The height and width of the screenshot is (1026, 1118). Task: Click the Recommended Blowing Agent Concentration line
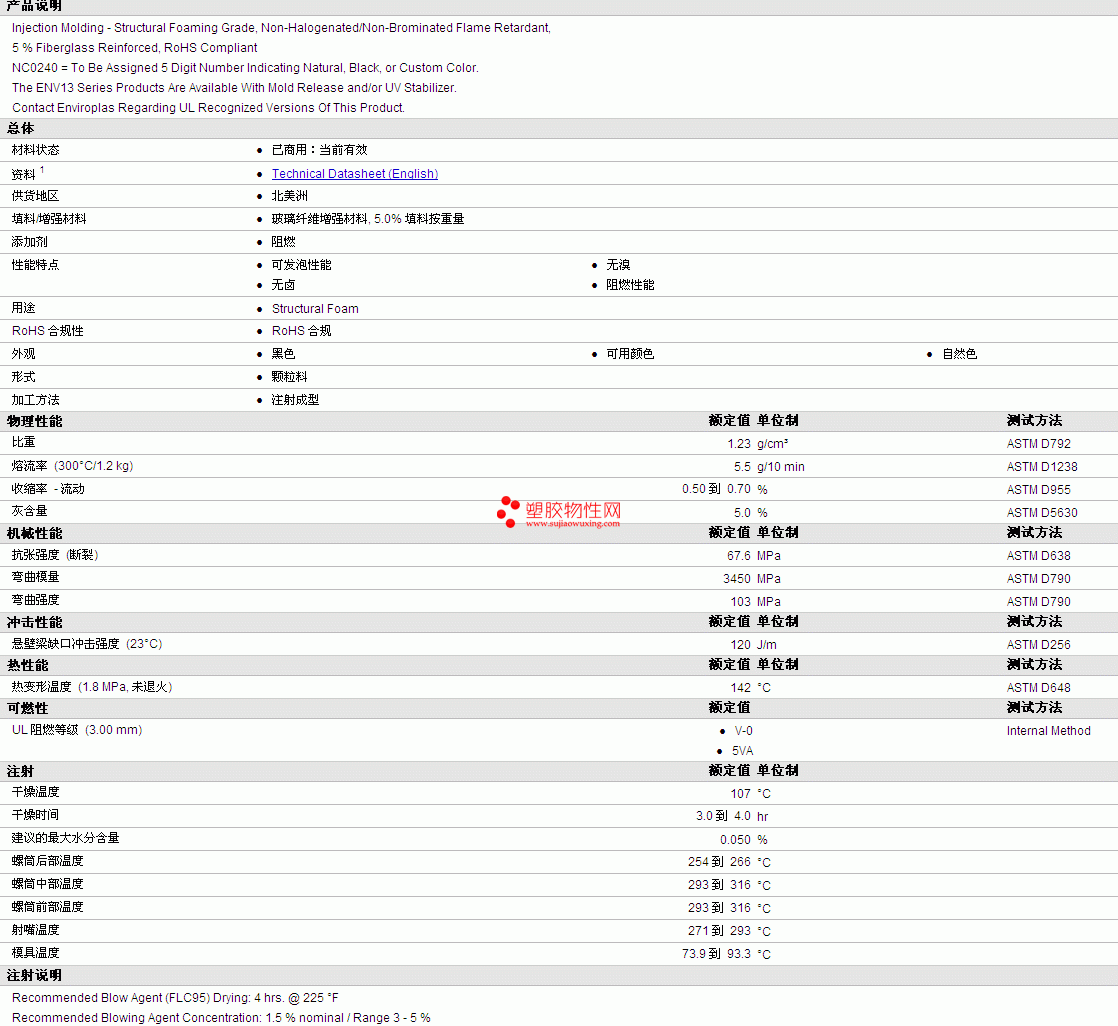click(221, 1017)
